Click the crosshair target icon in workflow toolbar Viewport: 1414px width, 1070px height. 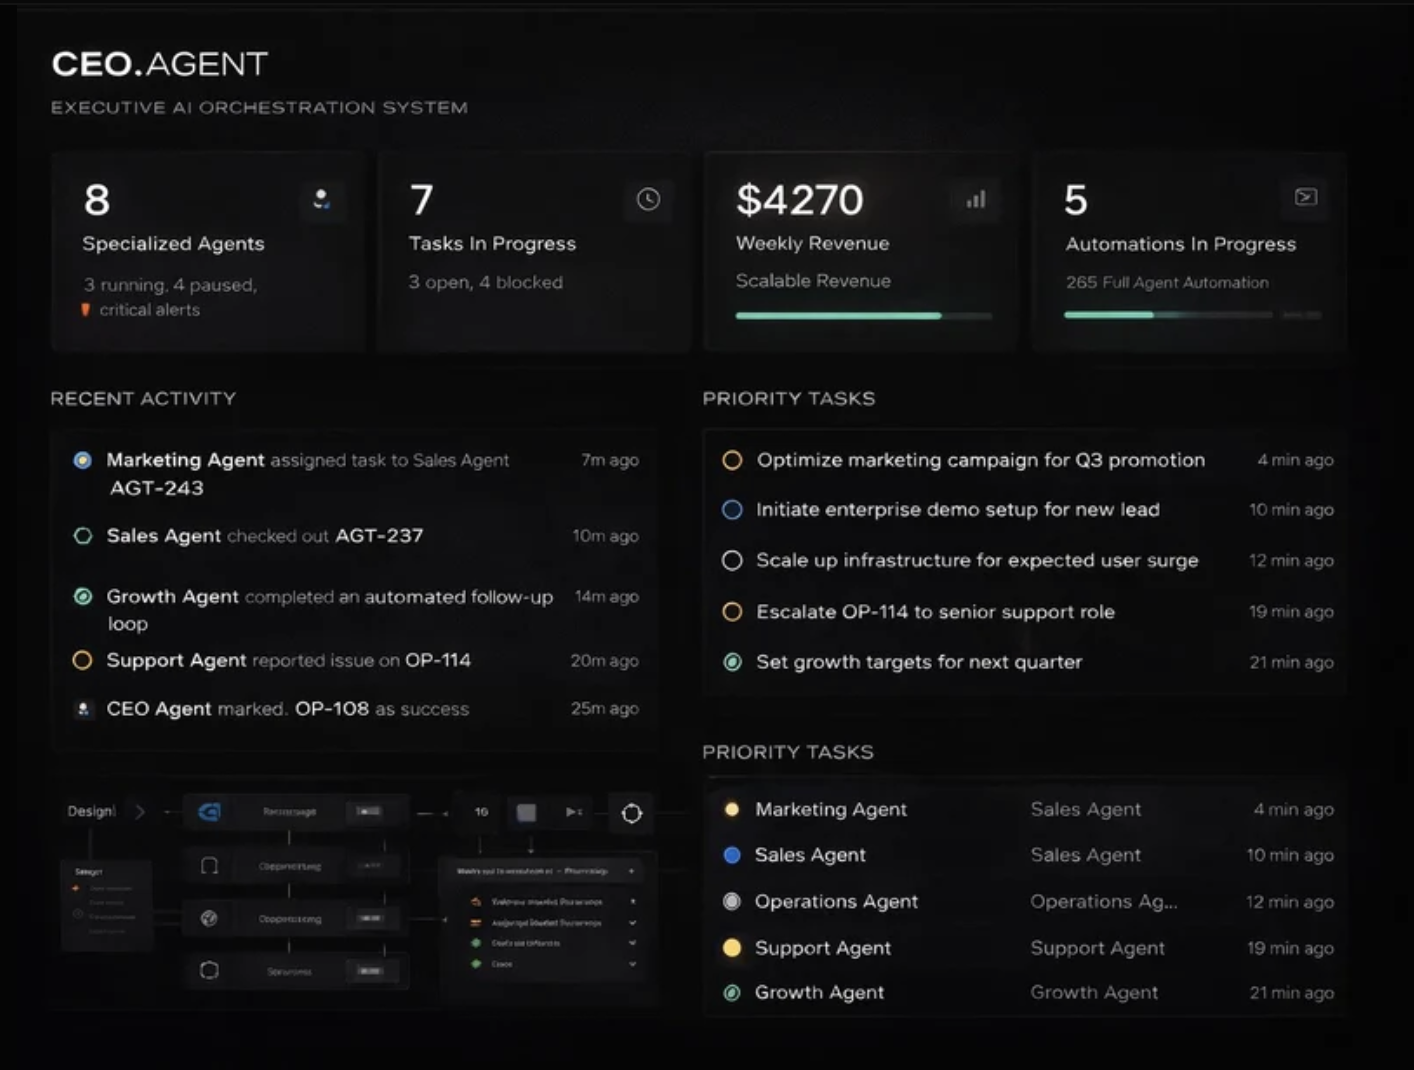[x=632, y=813]
